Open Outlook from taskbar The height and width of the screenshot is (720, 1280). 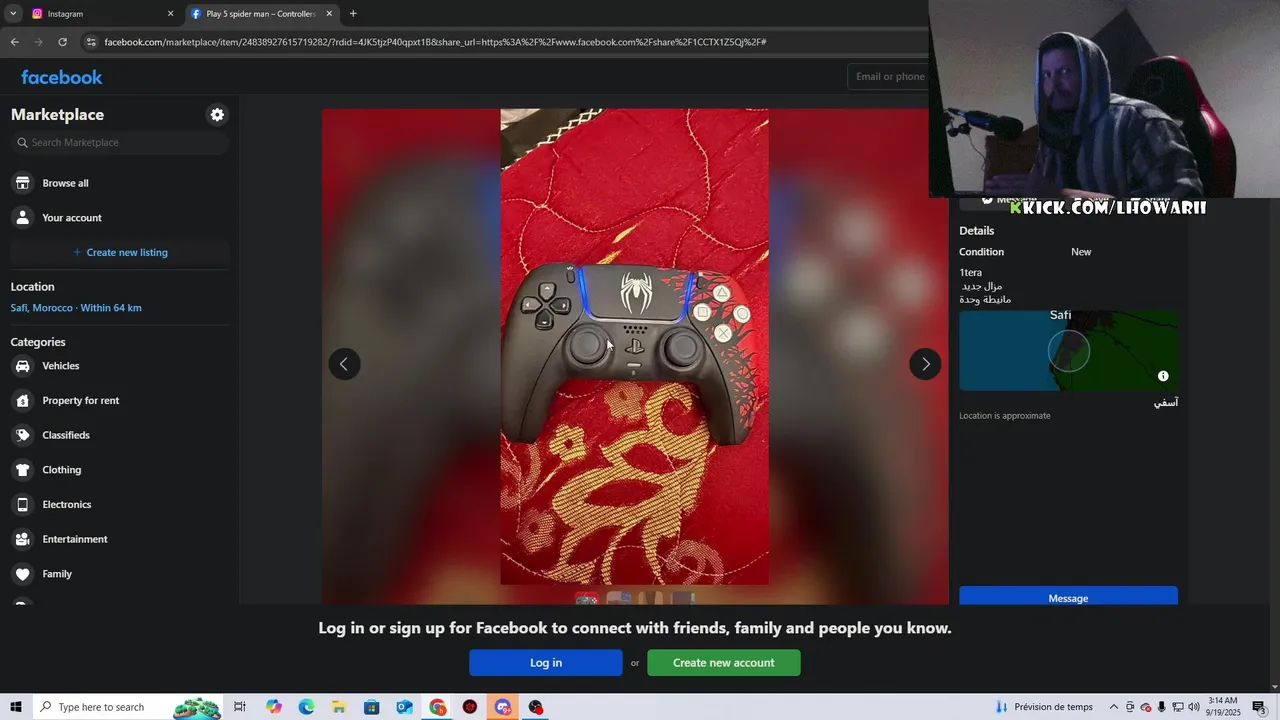(404, 707)
